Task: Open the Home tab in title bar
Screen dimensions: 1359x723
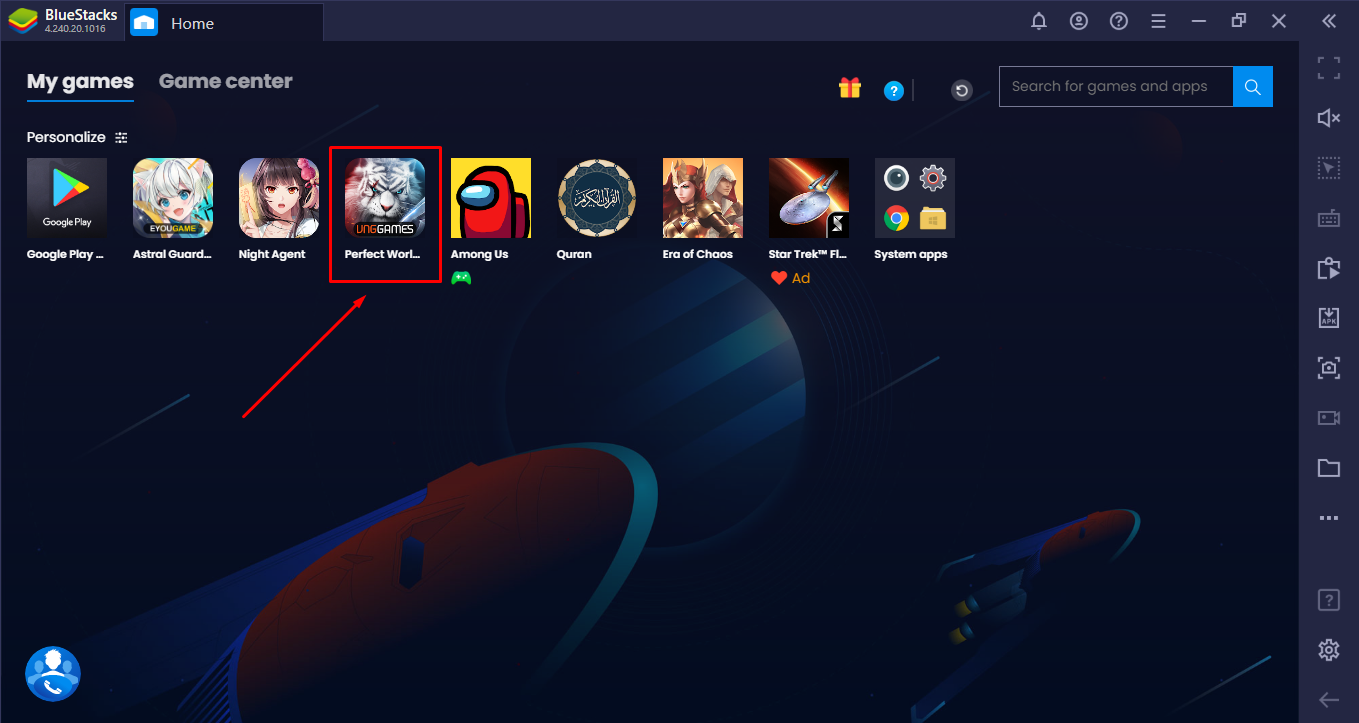Action: (224, 22)
